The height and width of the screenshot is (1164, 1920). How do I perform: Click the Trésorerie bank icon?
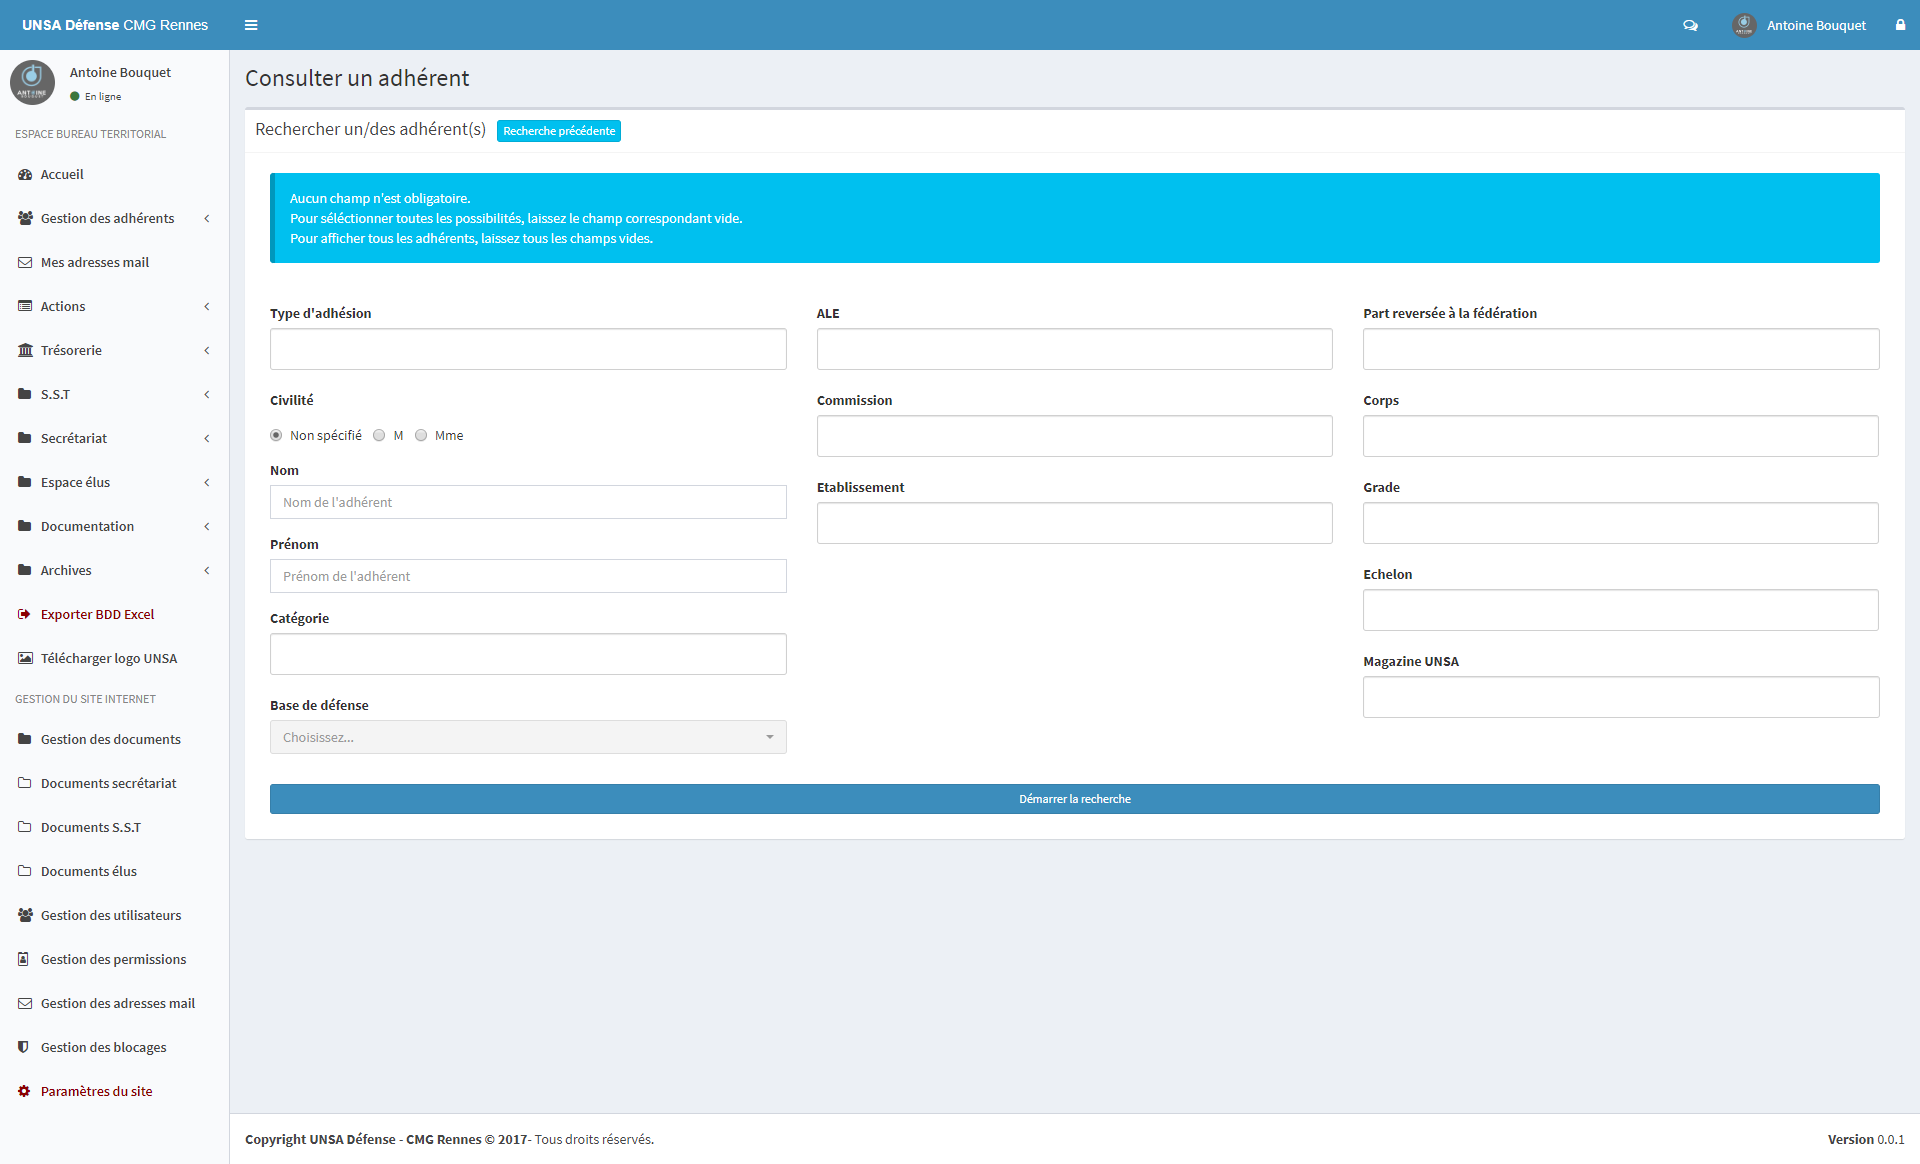tap(25, 350)
